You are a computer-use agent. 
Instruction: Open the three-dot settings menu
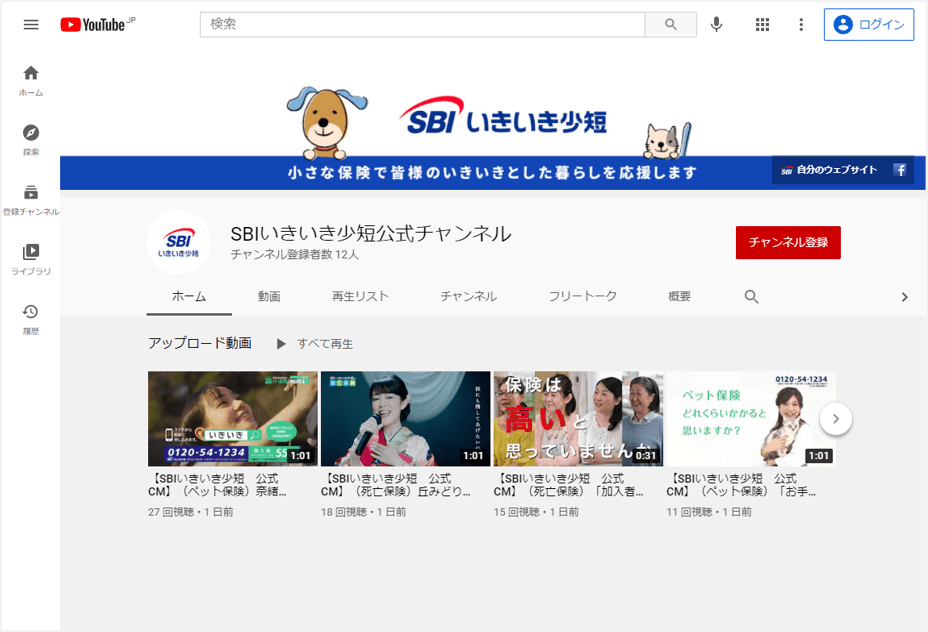pyautogui.click(x=801, y=24)
